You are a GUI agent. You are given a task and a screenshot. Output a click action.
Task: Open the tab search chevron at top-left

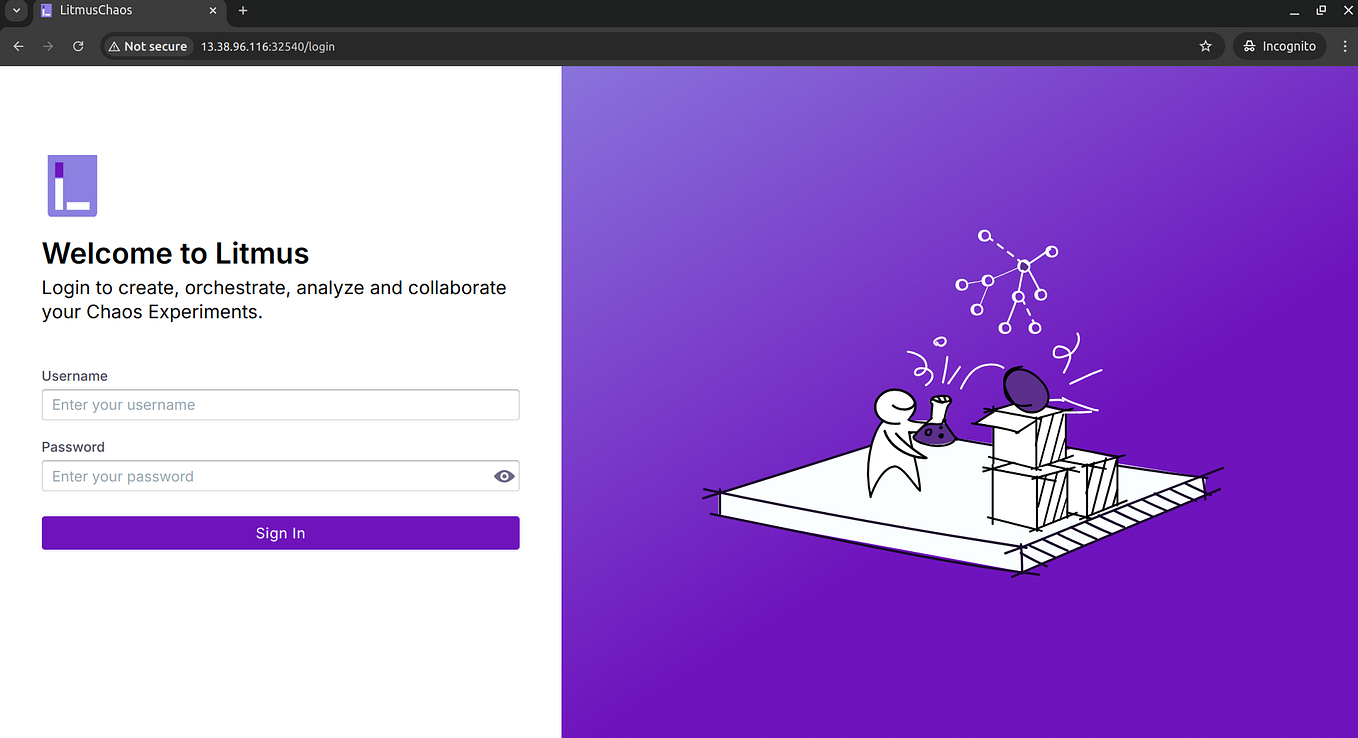(14, 11)
